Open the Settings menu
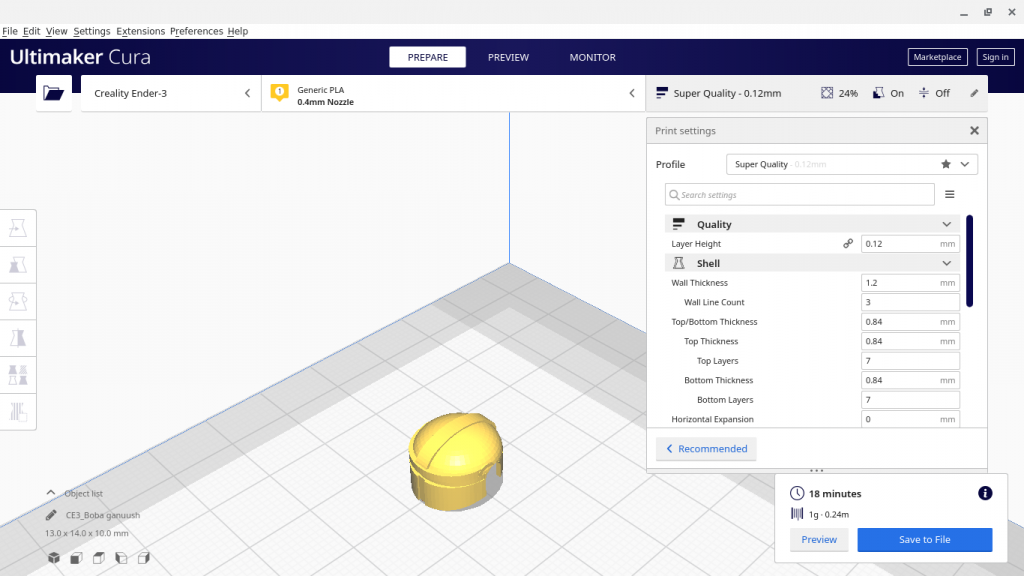This screenshot has width=1024, height=576. [92, 31]
